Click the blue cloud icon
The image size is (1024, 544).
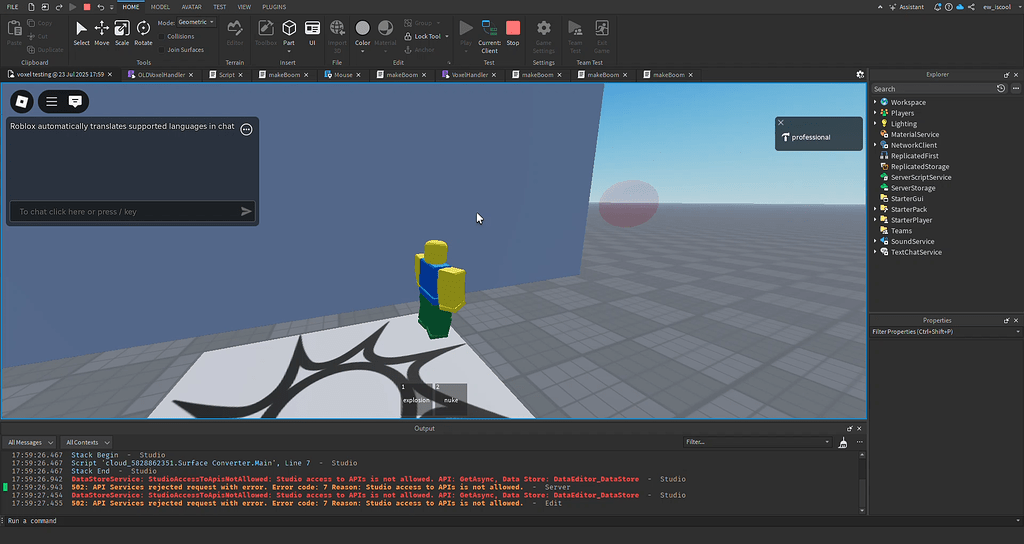959,7
